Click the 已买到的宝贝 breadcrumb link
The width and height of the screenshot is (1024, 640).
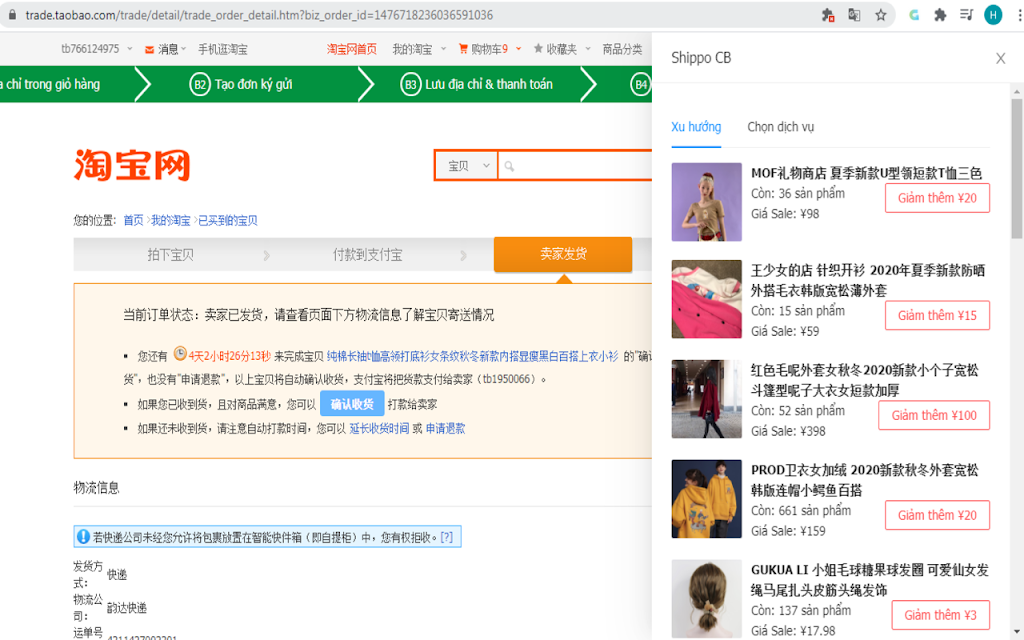(228, 221)
